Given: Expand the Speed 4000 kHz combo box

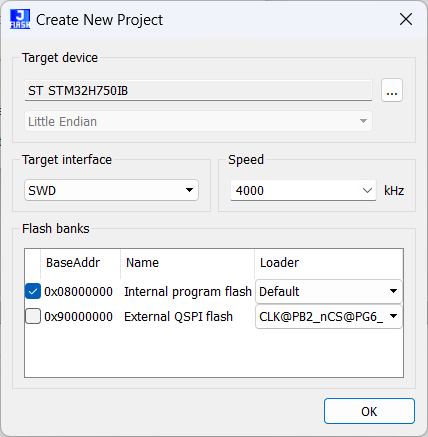Looking at the screenshot, I should (x=303, y=190).
